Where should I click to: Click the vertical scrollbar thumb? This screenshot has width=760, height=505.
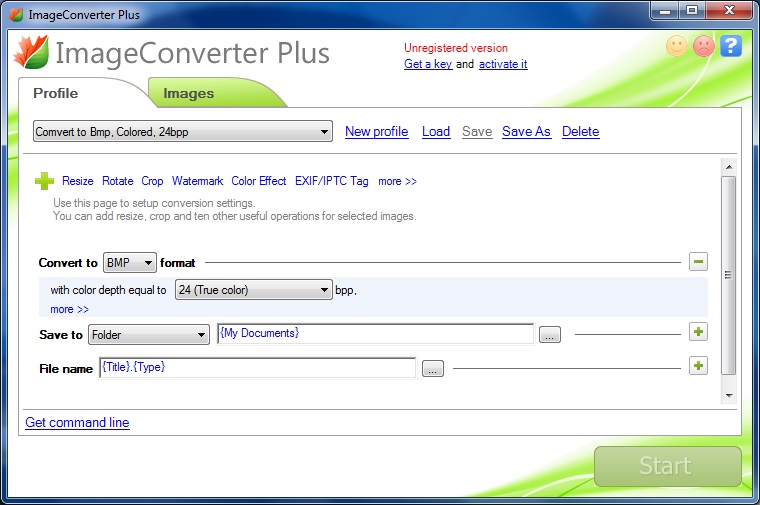[728, 275]
